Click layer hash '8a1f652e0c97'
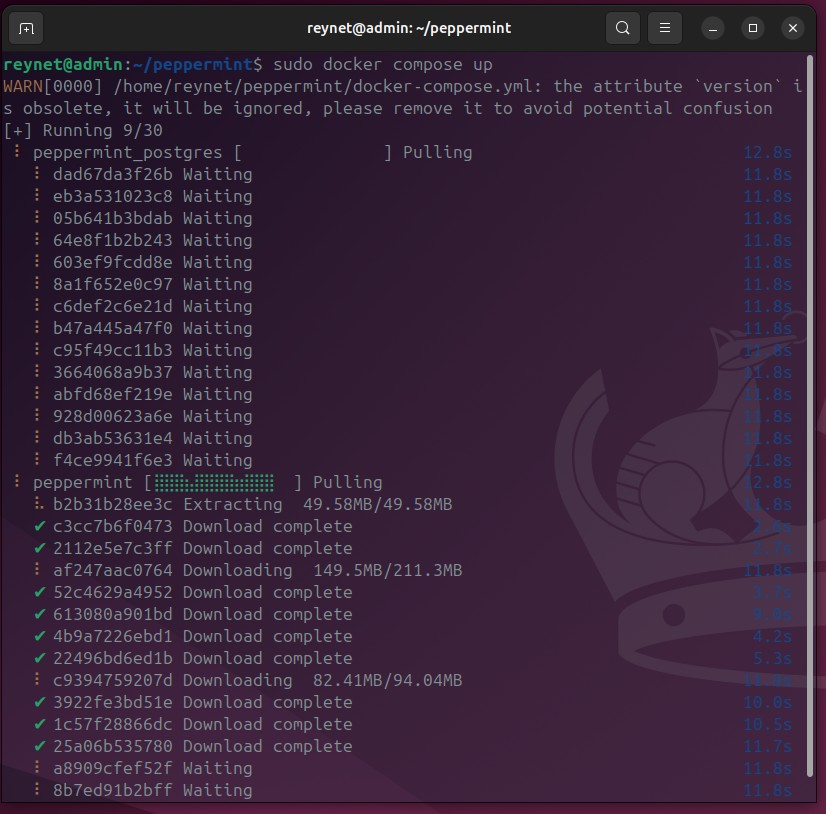Image resolution: width=826 pixels, height=814 pixels. pos(113,285)
